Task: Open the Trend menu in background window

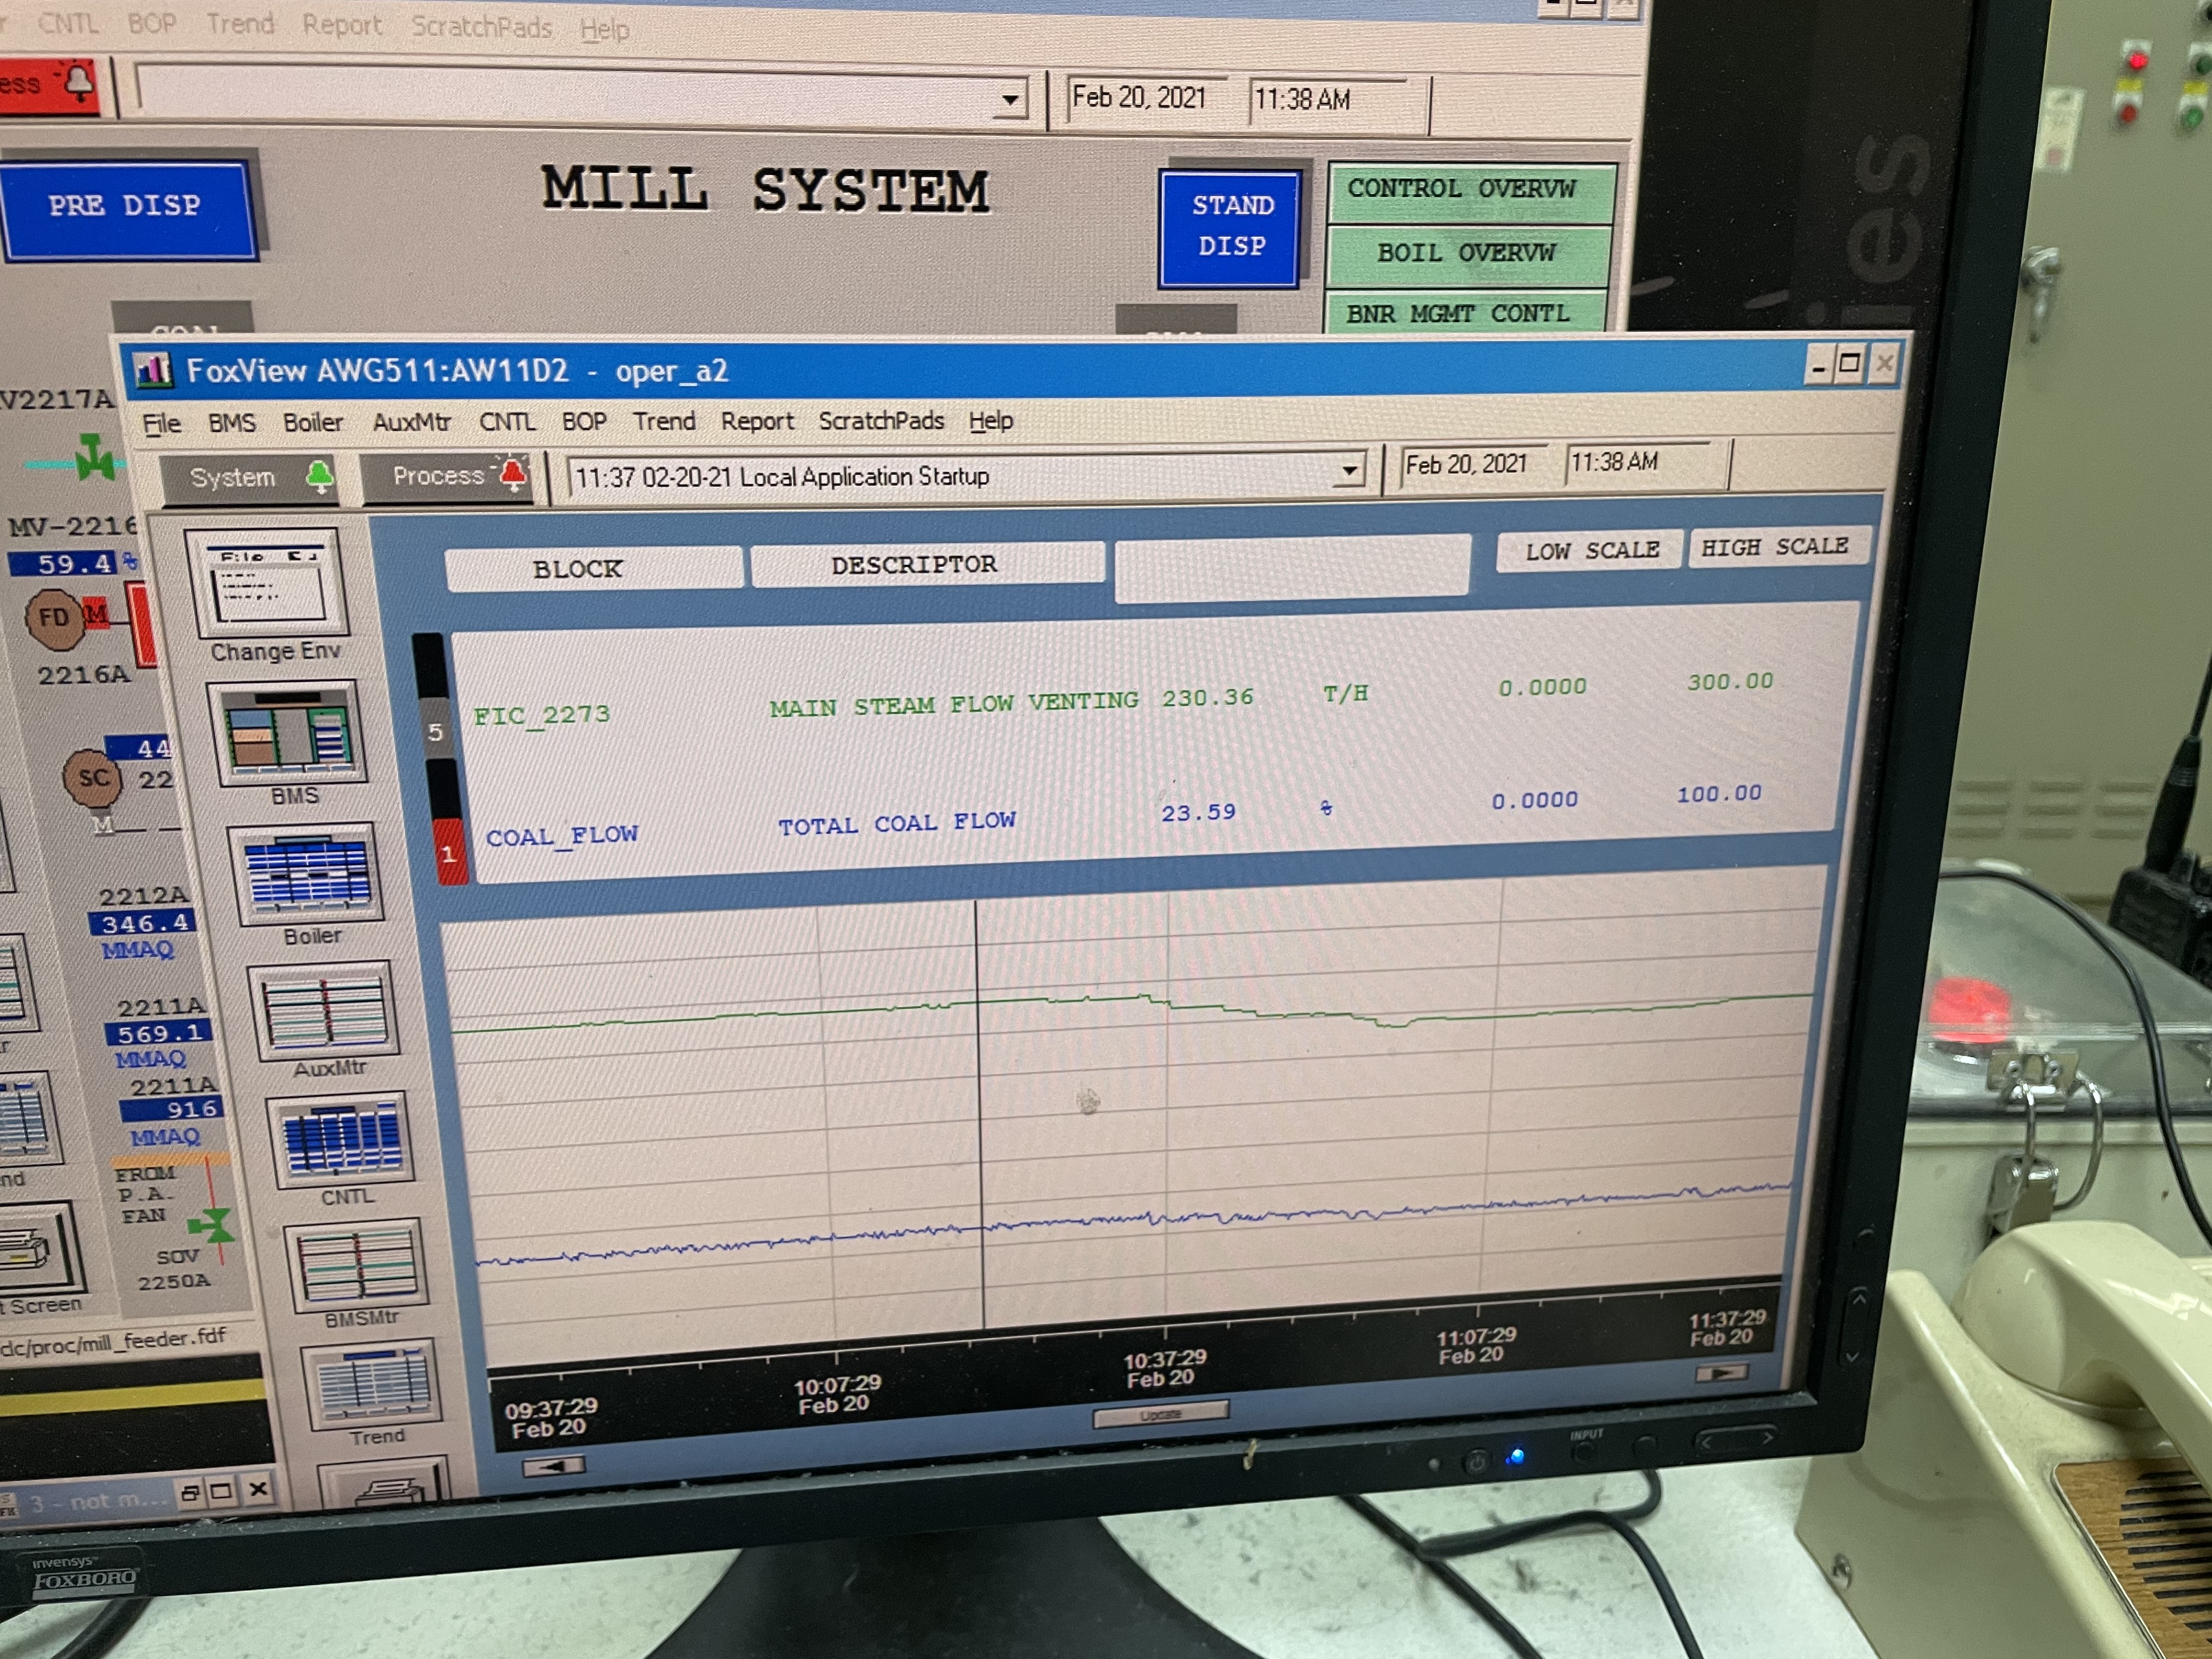Action: point(240,24)
